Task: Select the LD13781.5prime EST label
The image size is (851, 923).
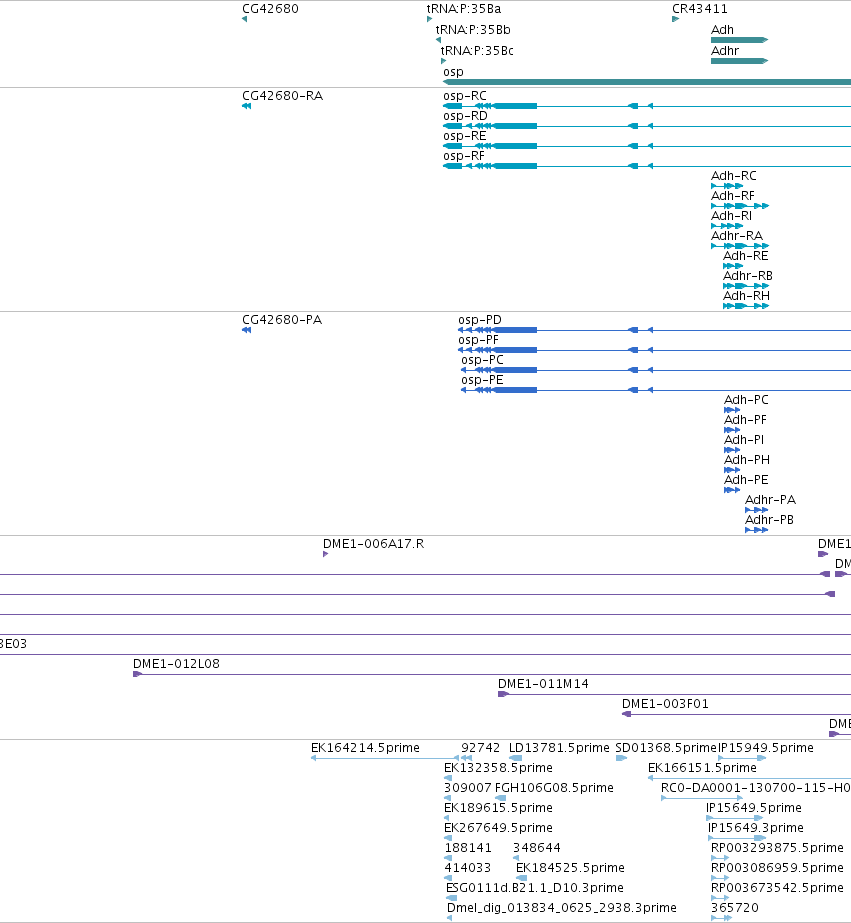Action: click(x=560, y=748)
